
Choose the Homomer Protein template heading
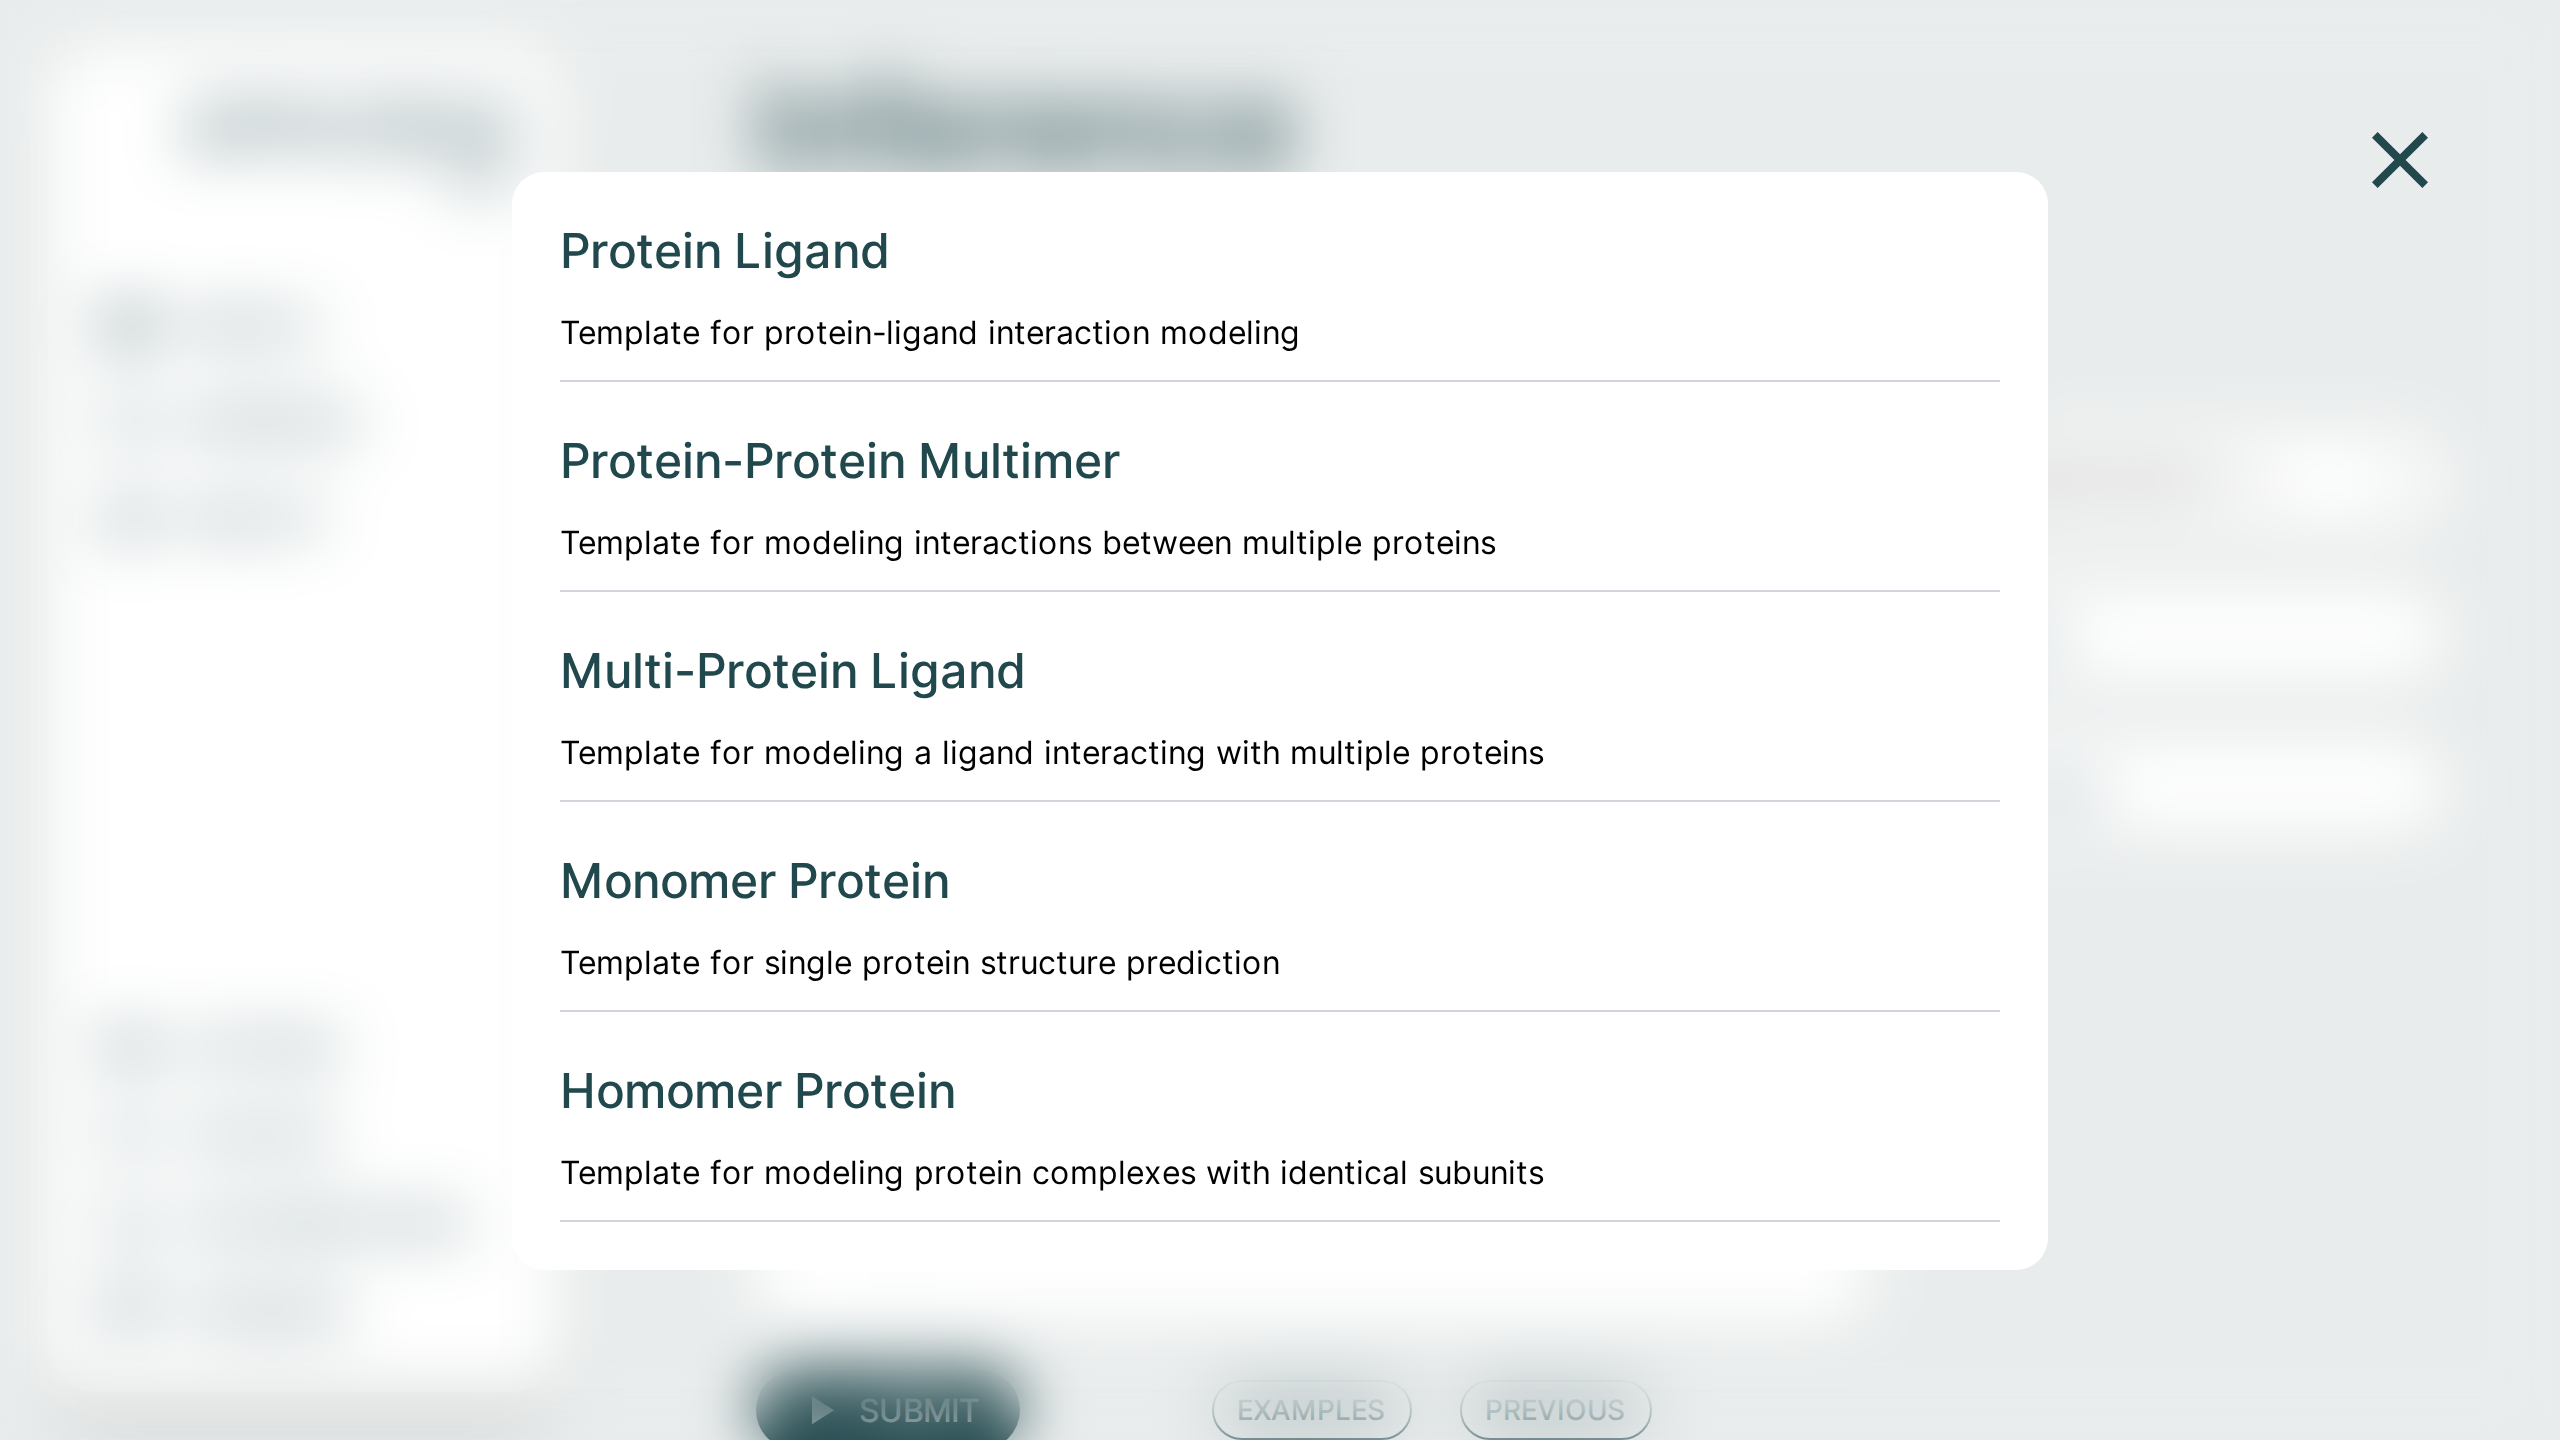click(758, 1091)
